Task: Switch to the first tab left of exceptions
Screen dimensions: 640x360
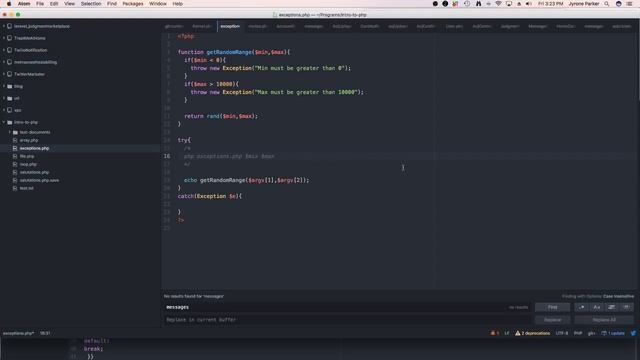Action: pos(202,26)
